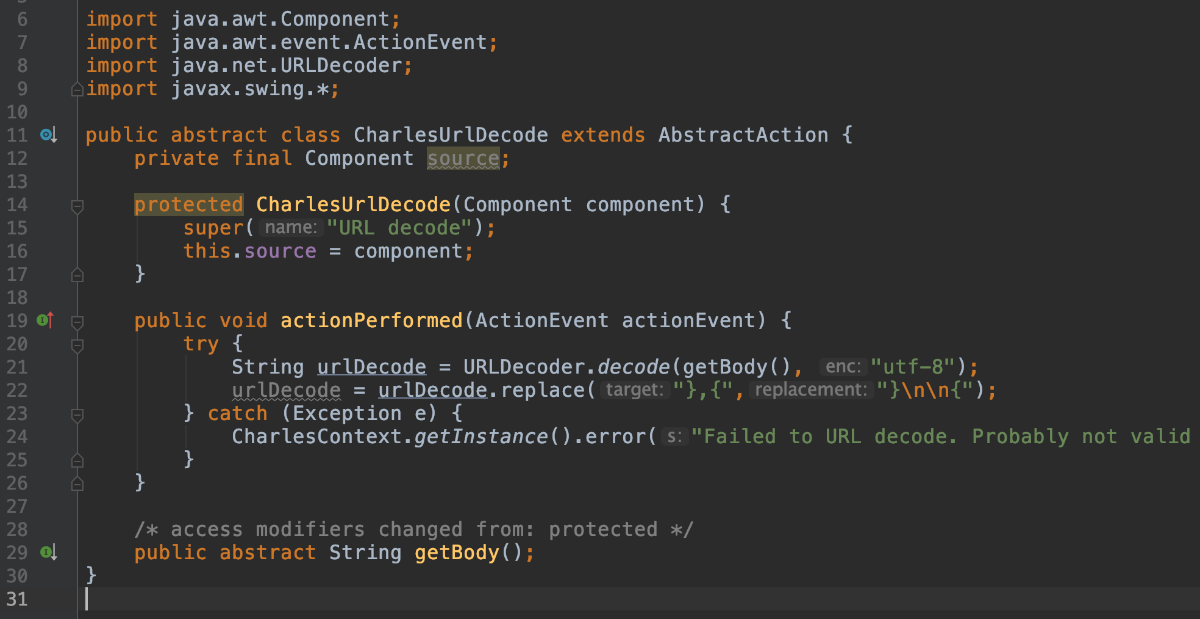1200x619 pixels.
Task: Click 'getBody()' call inside the decode arguments
Action: tap(738, 367)
